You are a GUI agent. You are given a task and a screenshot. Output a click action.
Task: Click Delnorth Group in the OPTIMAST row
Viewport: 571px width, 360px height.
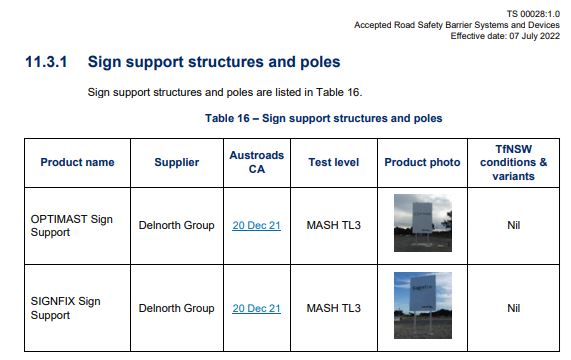point(177,225)
